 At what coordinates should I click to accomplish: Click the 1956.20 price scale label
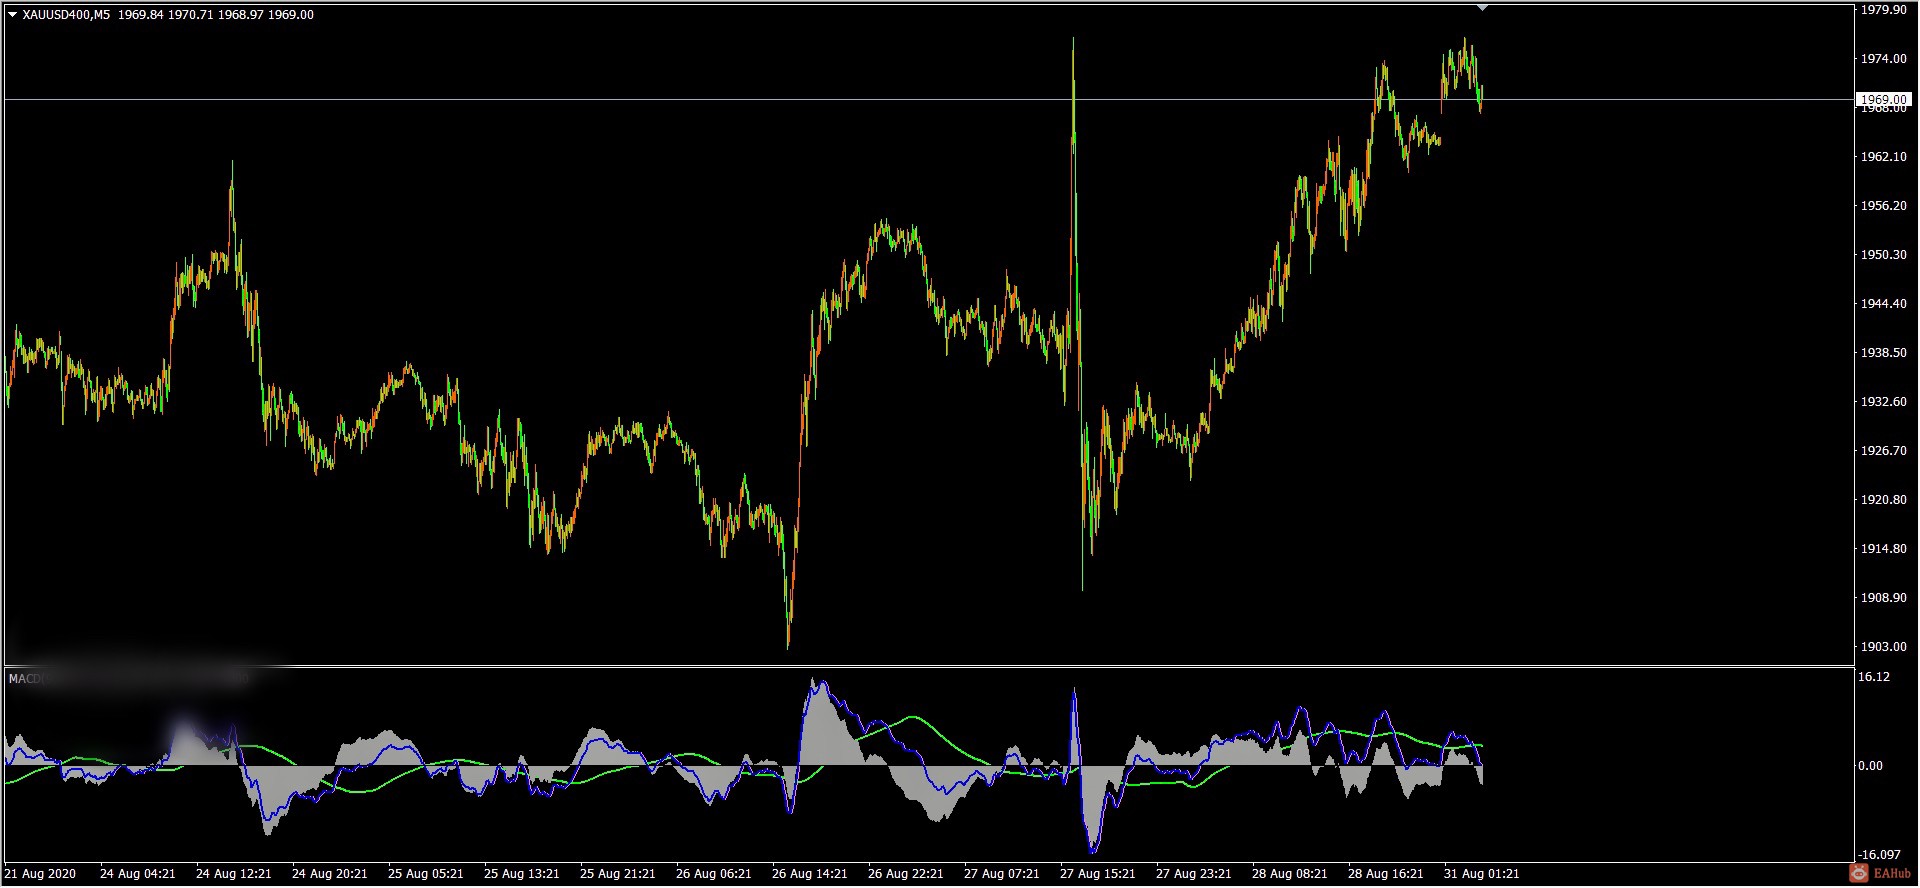(1883, 206)
